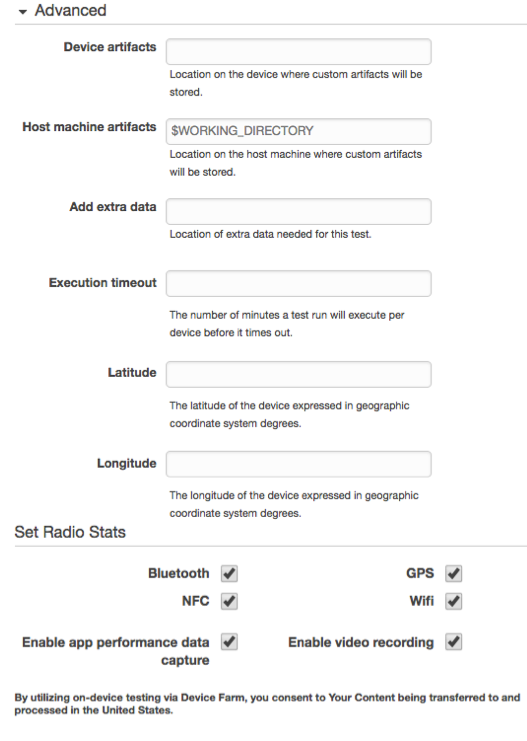Toggle the Wifi checkbox
The height and width of the screenshot is (741, 527).
tap(454, 601)
